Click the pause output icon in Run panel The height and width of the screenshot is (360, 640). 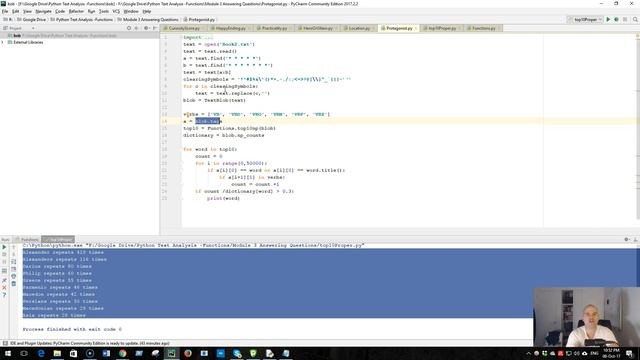tap(4, 262)
